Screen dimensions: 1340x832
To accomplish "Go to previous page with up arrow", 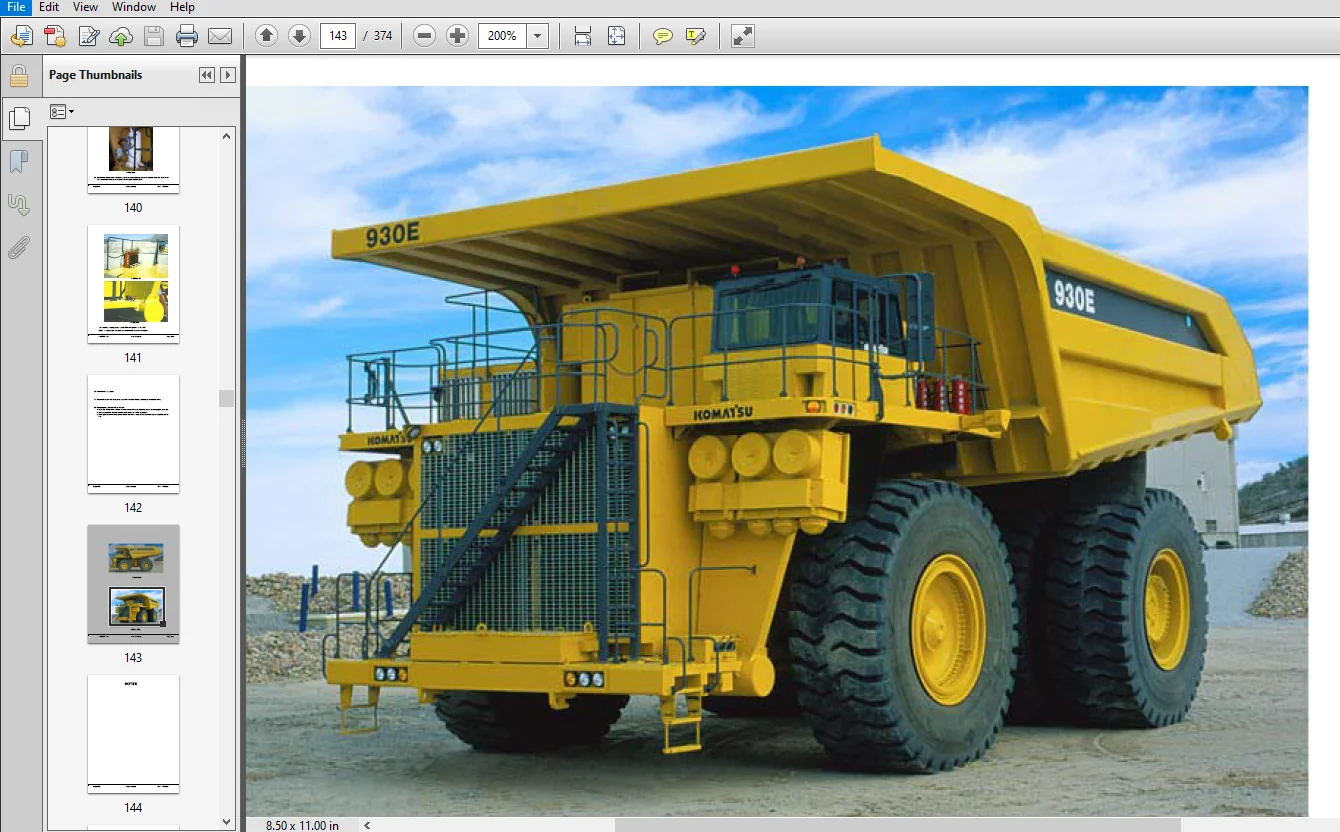I will (x=266, y=36).
